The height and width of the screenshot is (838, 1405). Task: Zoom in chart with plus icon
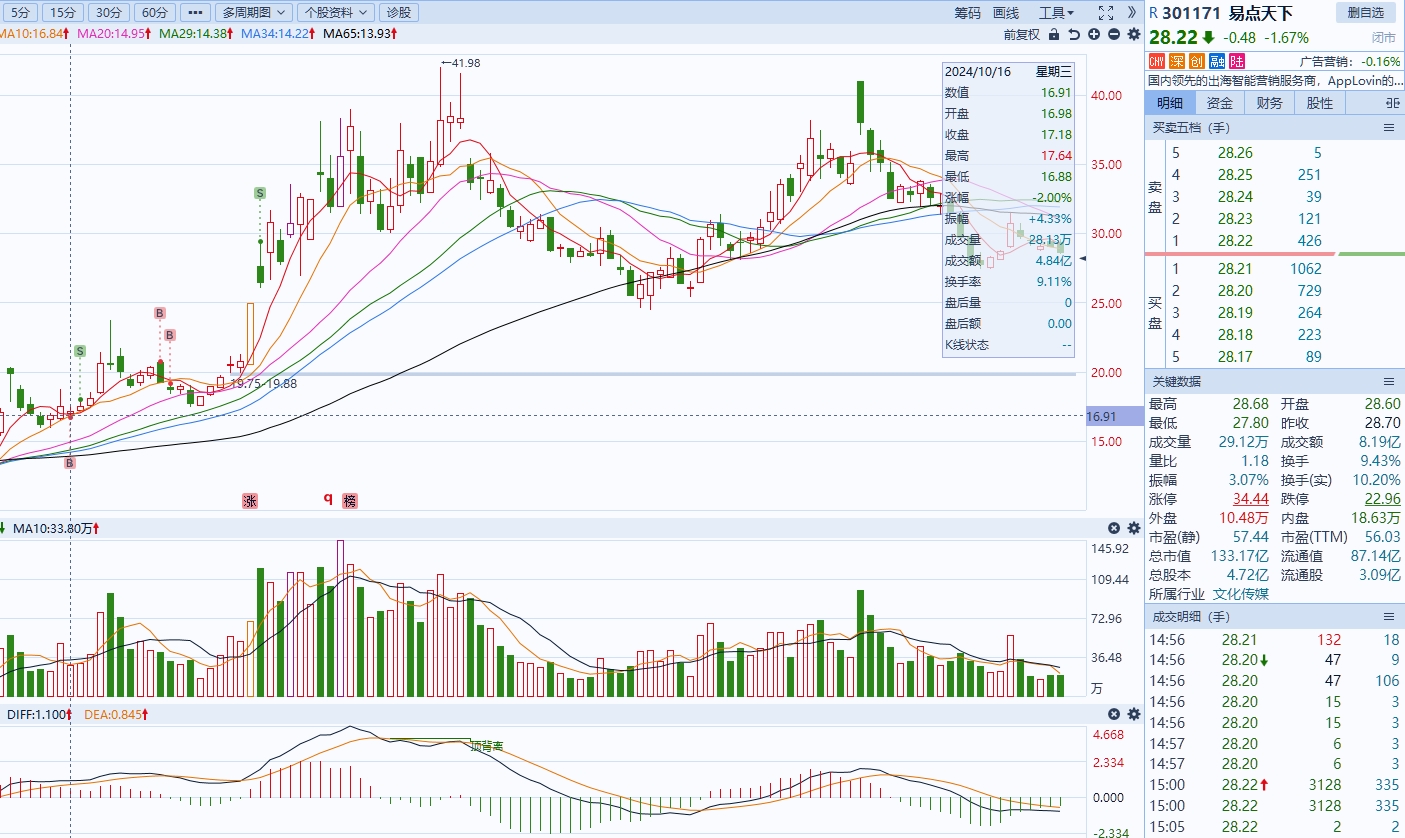point(1094,34)
